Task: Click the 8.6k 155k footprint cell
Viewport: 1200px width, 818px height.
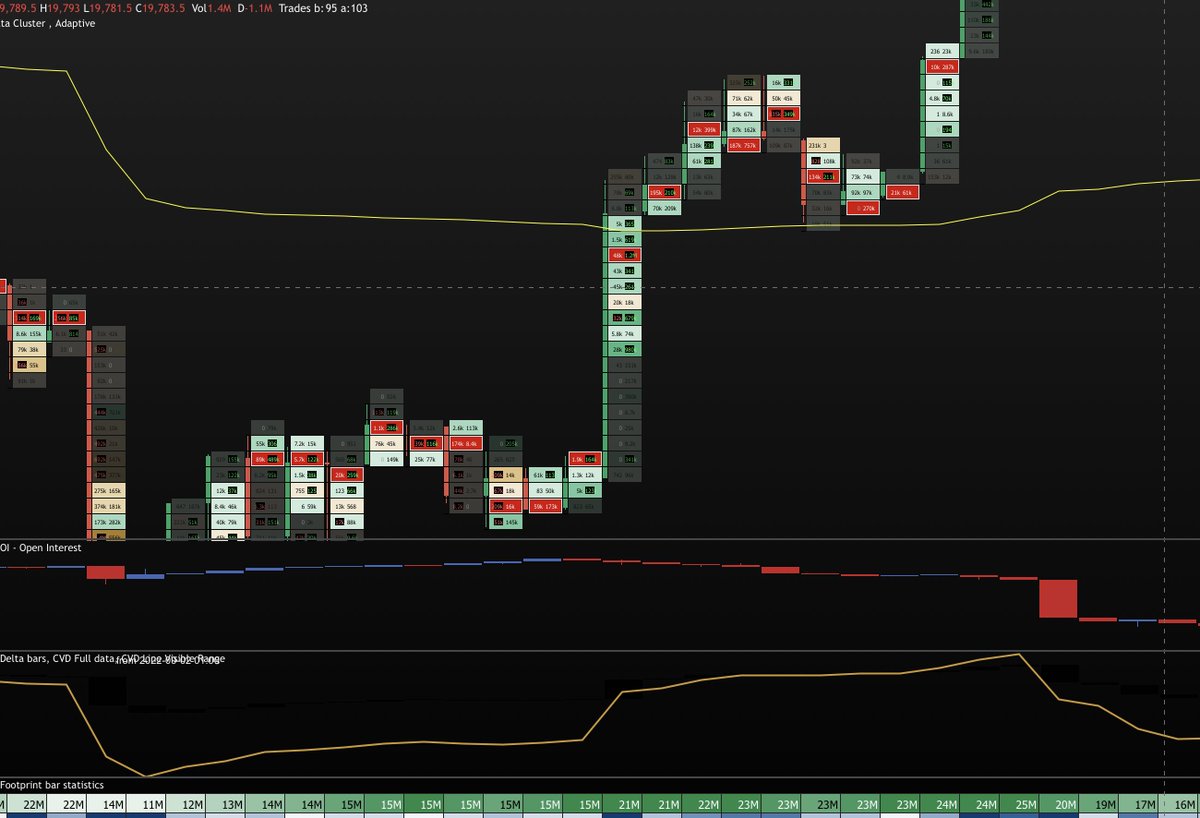Action: [x=29, y=334]
